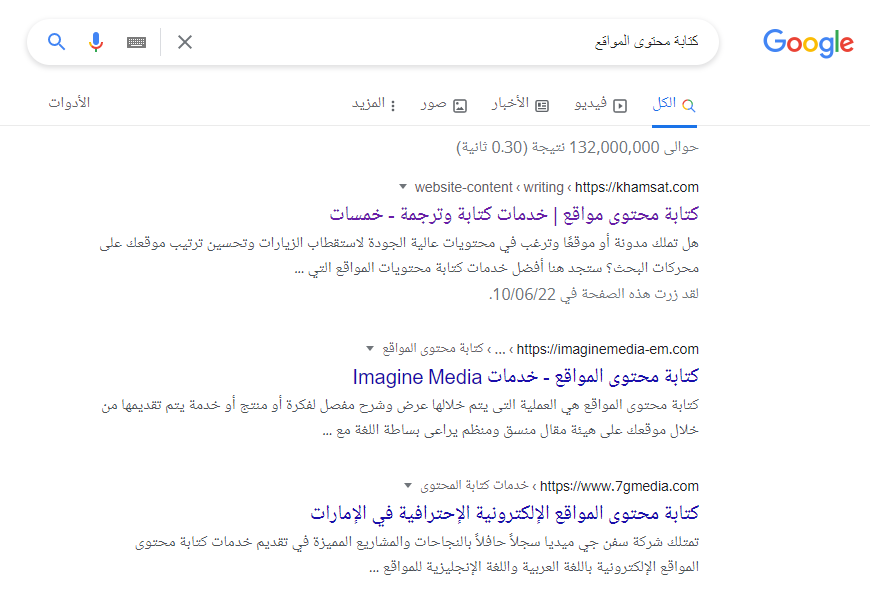
Task: Click the https://www.7gmedia.com URL text
Action: click(x=619, y=486)
